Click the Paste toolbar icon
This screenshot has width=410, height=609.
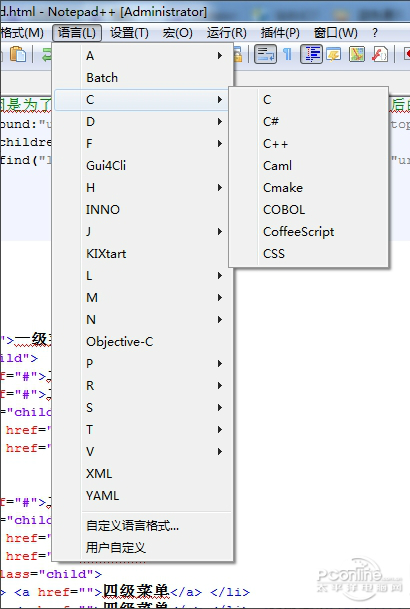tap(17, 54)
